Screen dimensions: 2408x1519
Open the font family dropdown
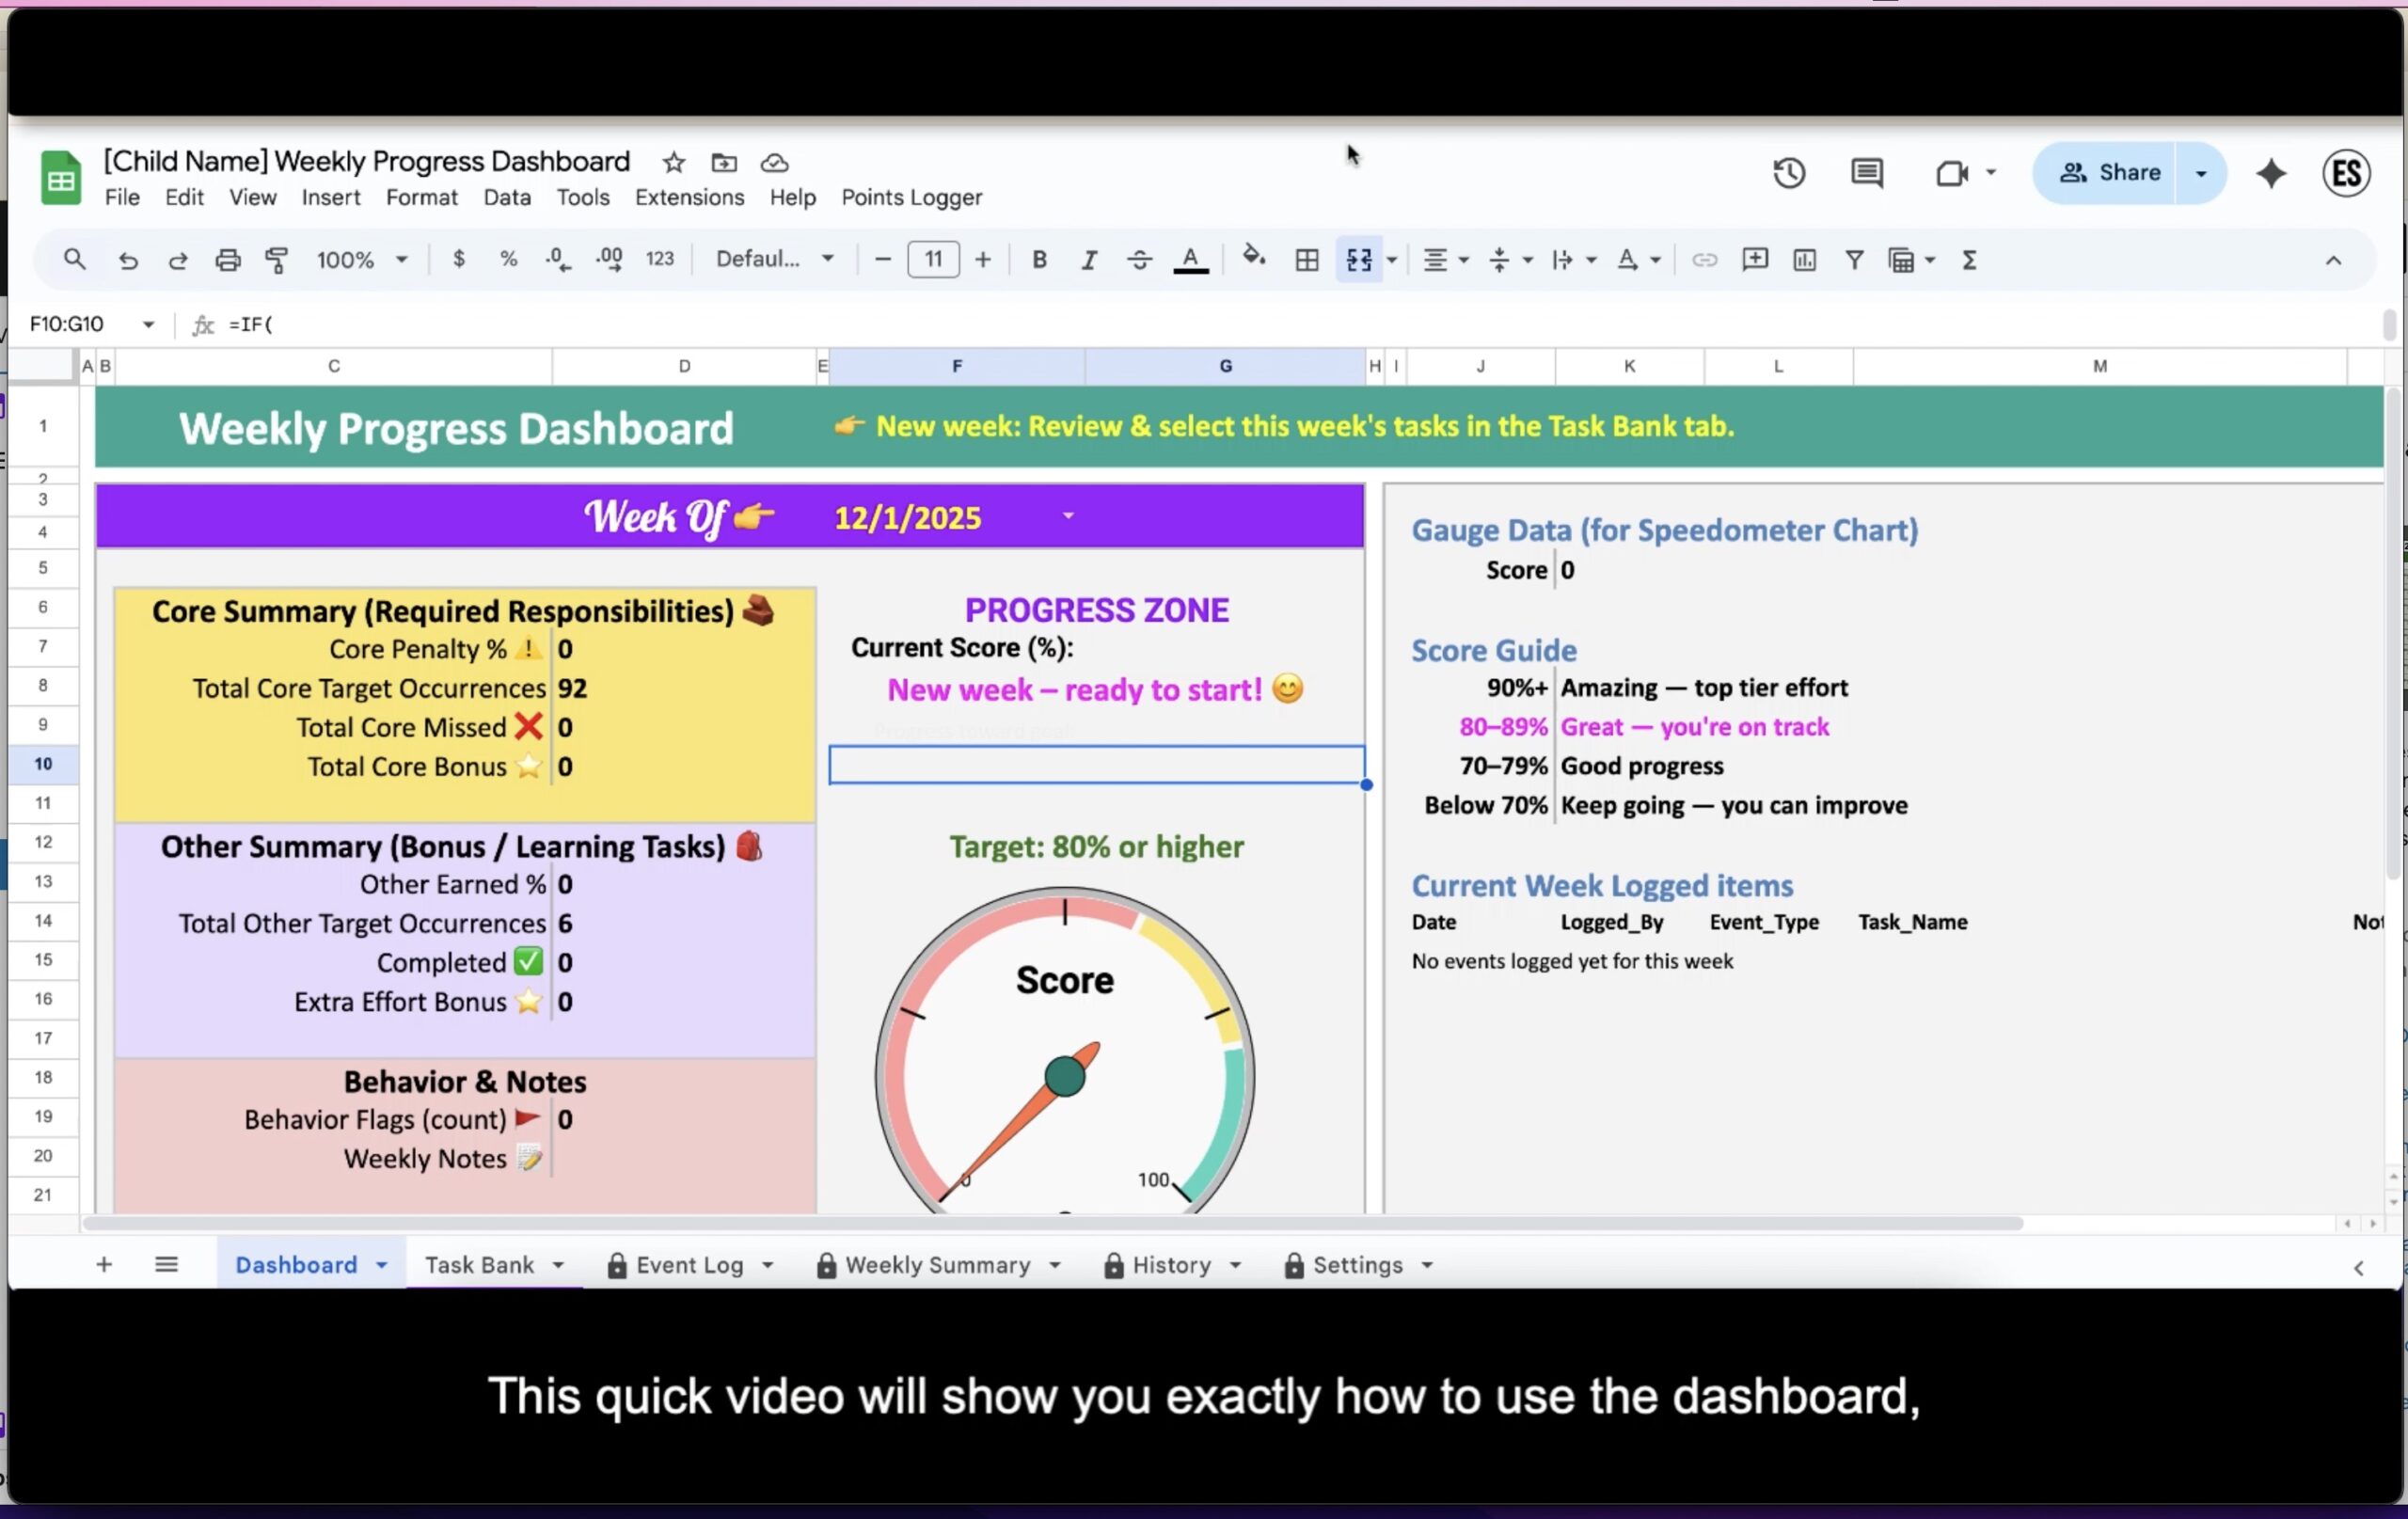click(774, 260)
